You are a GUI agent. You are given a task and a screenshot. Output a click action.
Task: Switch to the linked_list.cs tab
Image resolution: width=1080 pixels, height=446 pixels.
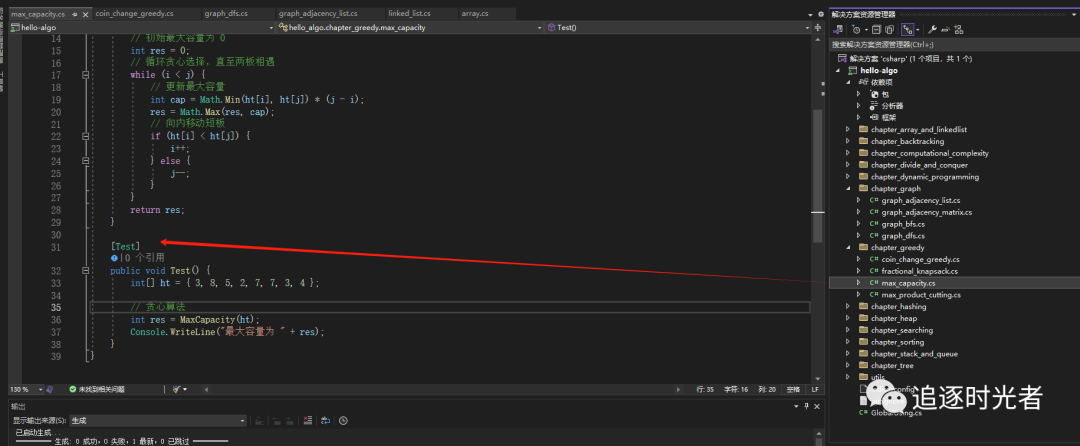408,14
